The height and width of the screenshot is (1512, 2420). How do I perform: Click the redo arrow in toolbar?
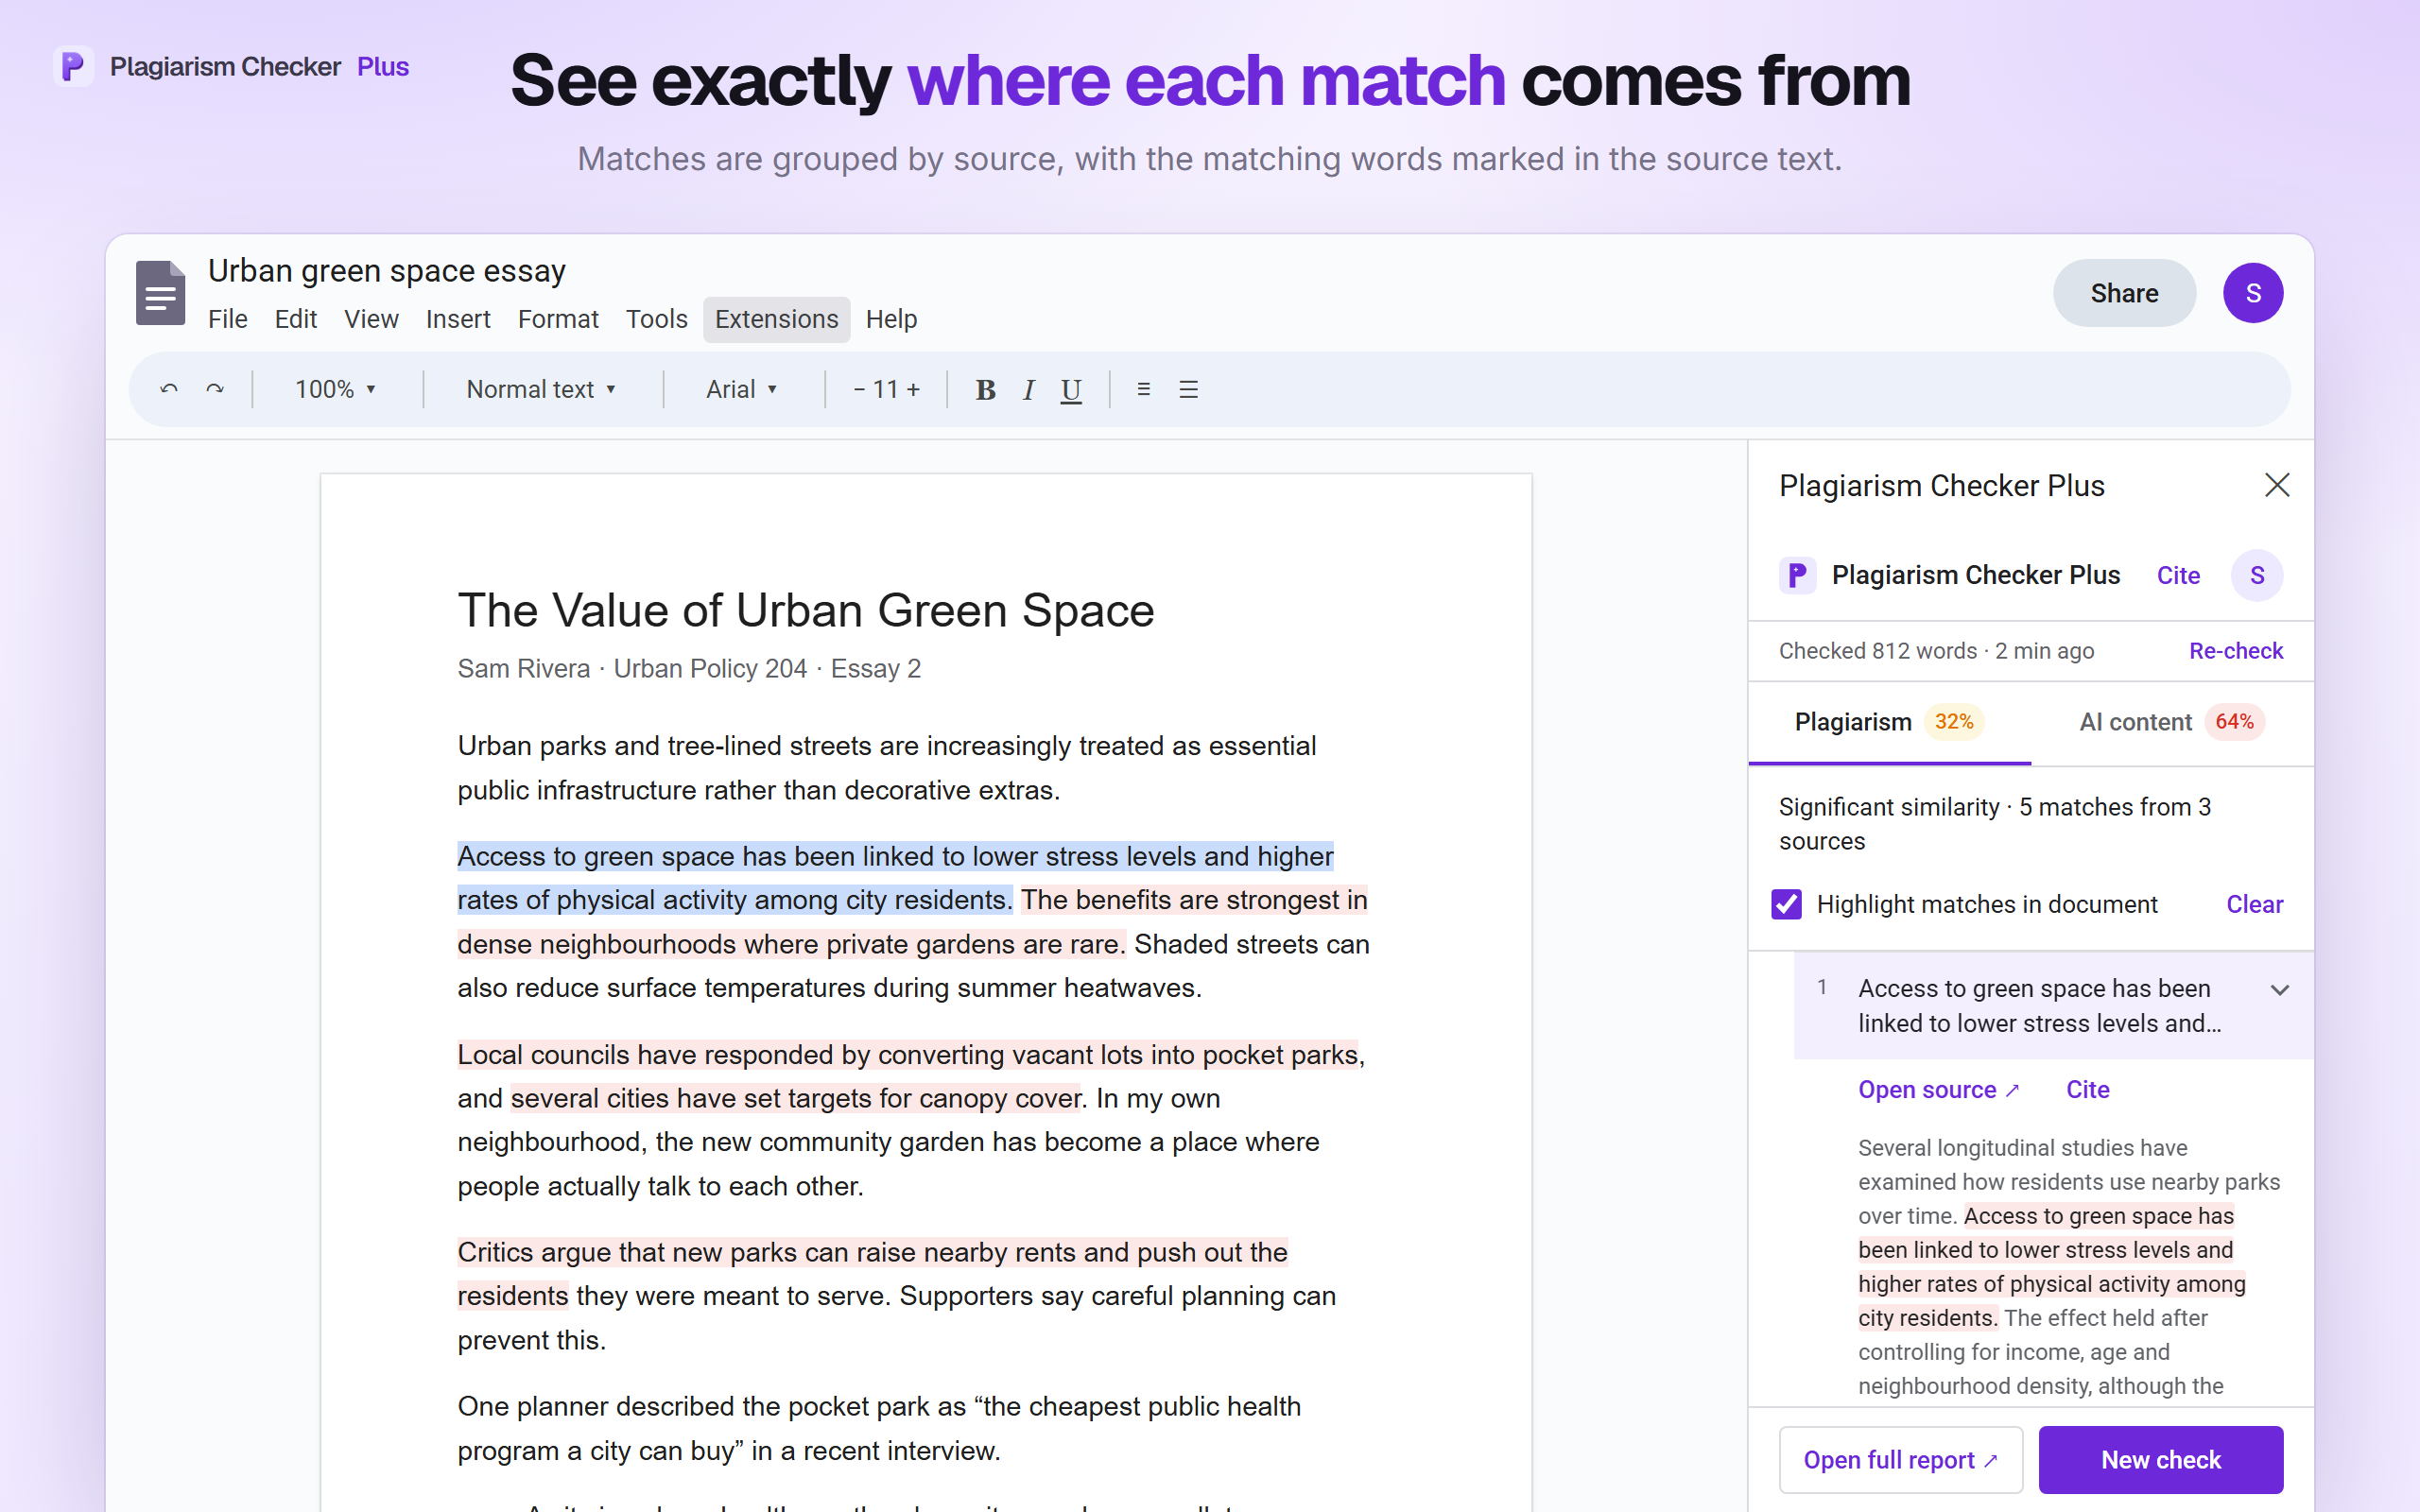(214, 389)
